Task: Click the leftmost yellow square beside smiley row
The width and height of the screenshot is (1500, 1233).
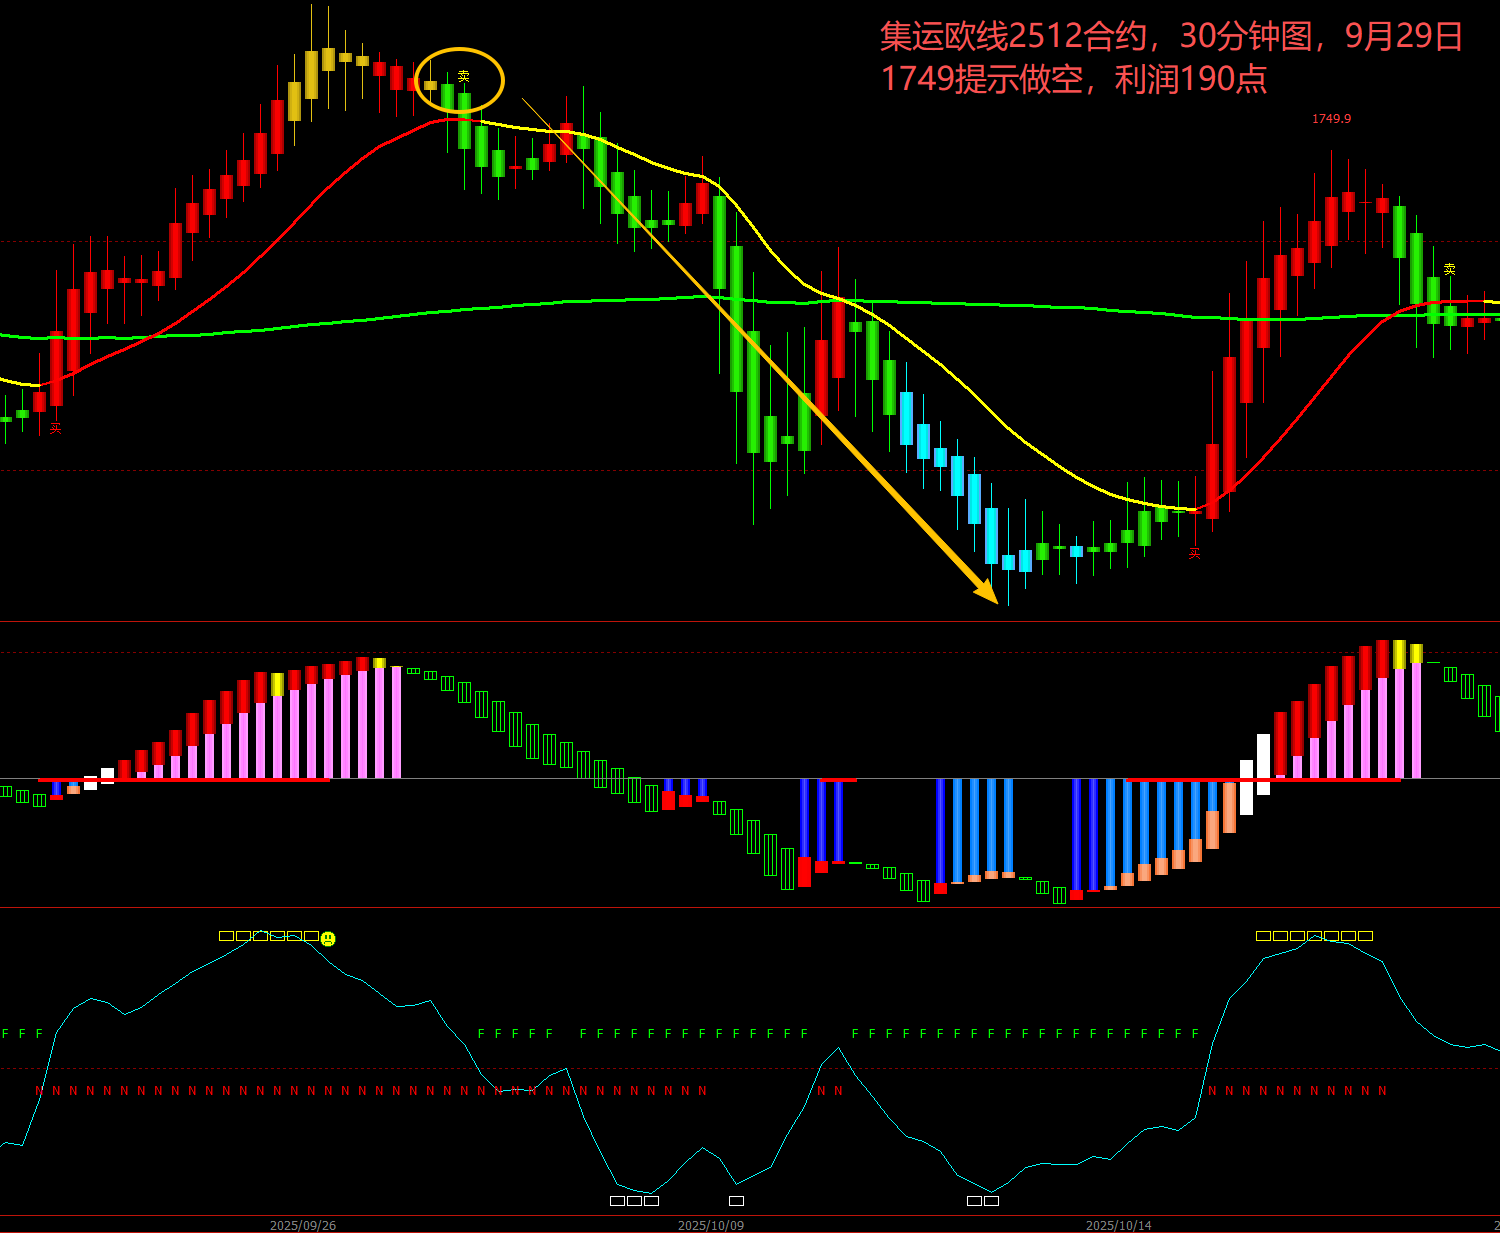Action: click(226, 936)
